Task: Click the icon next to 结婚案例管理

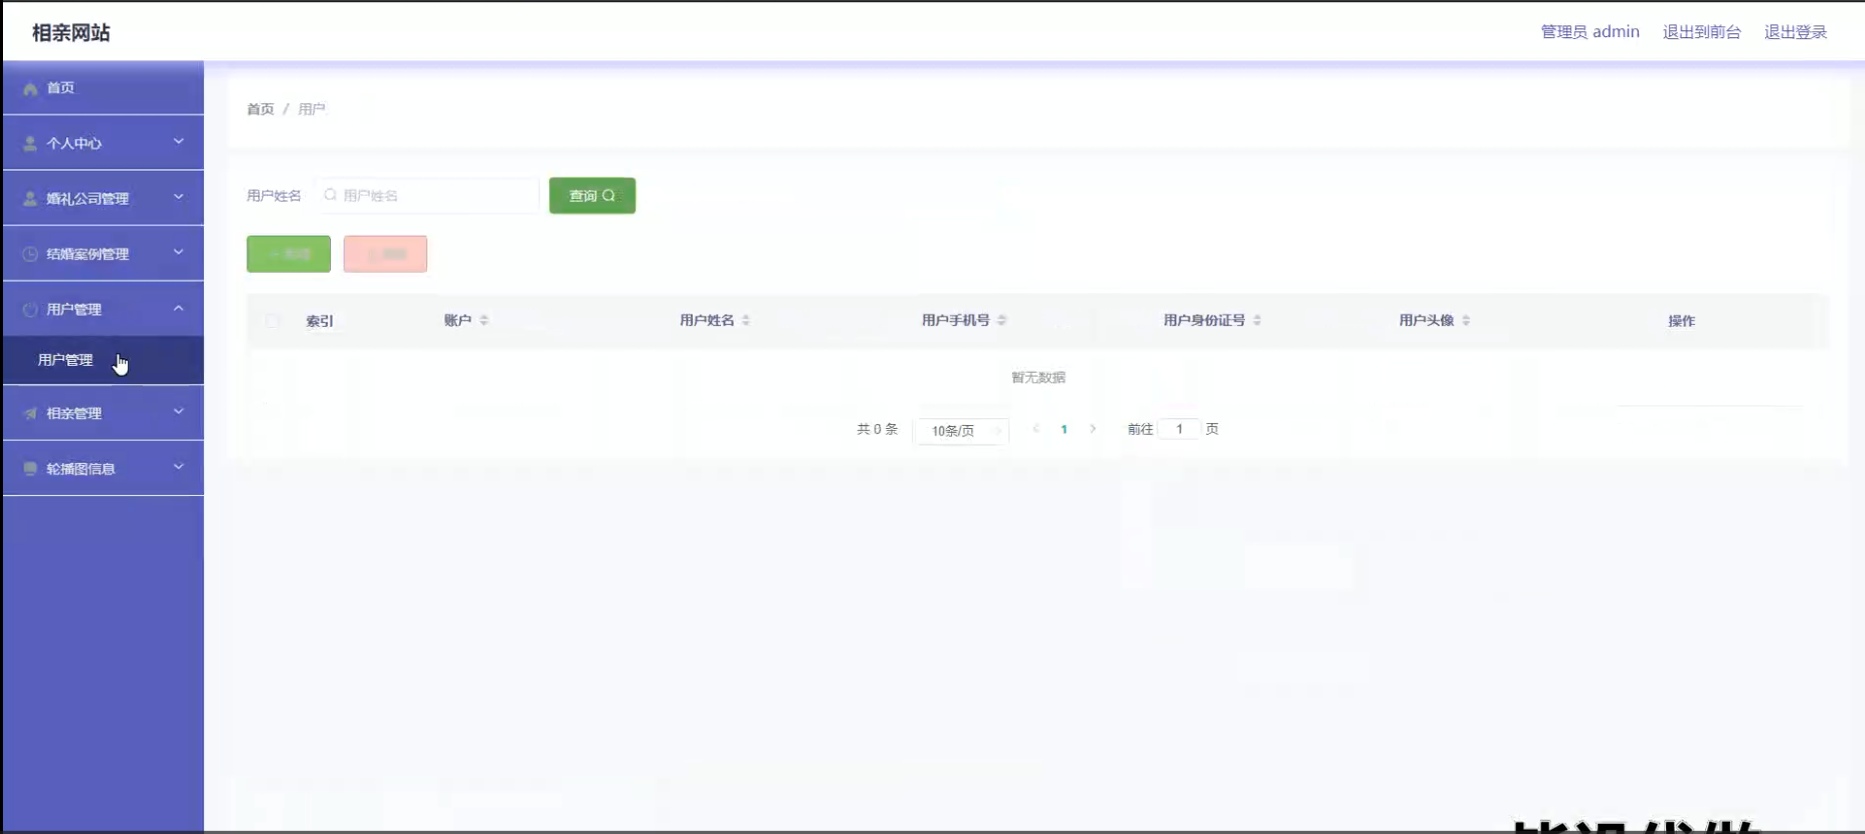Action: point(30,254)
